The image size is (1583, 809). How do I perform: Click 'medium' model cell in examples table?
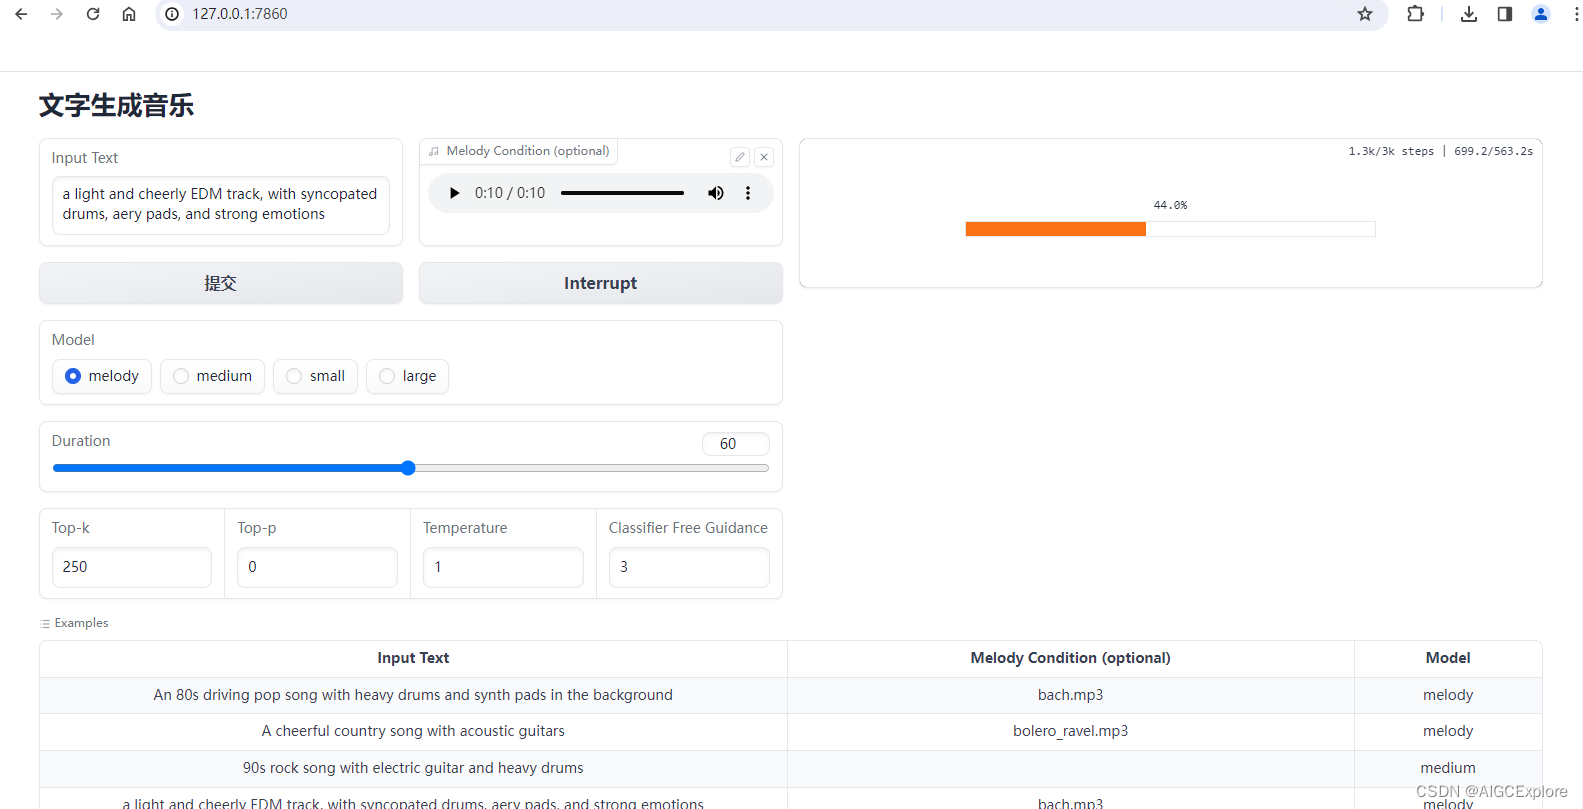[x=1448, y=768]
